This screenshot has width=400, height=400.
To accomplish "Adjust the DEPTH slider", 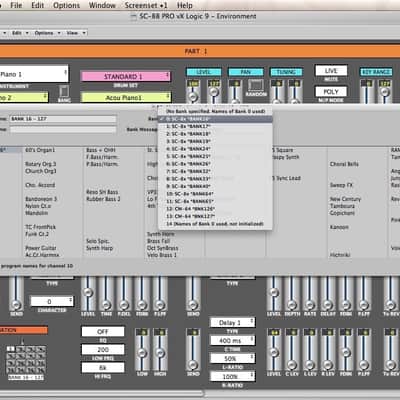I will click(292, 295).
